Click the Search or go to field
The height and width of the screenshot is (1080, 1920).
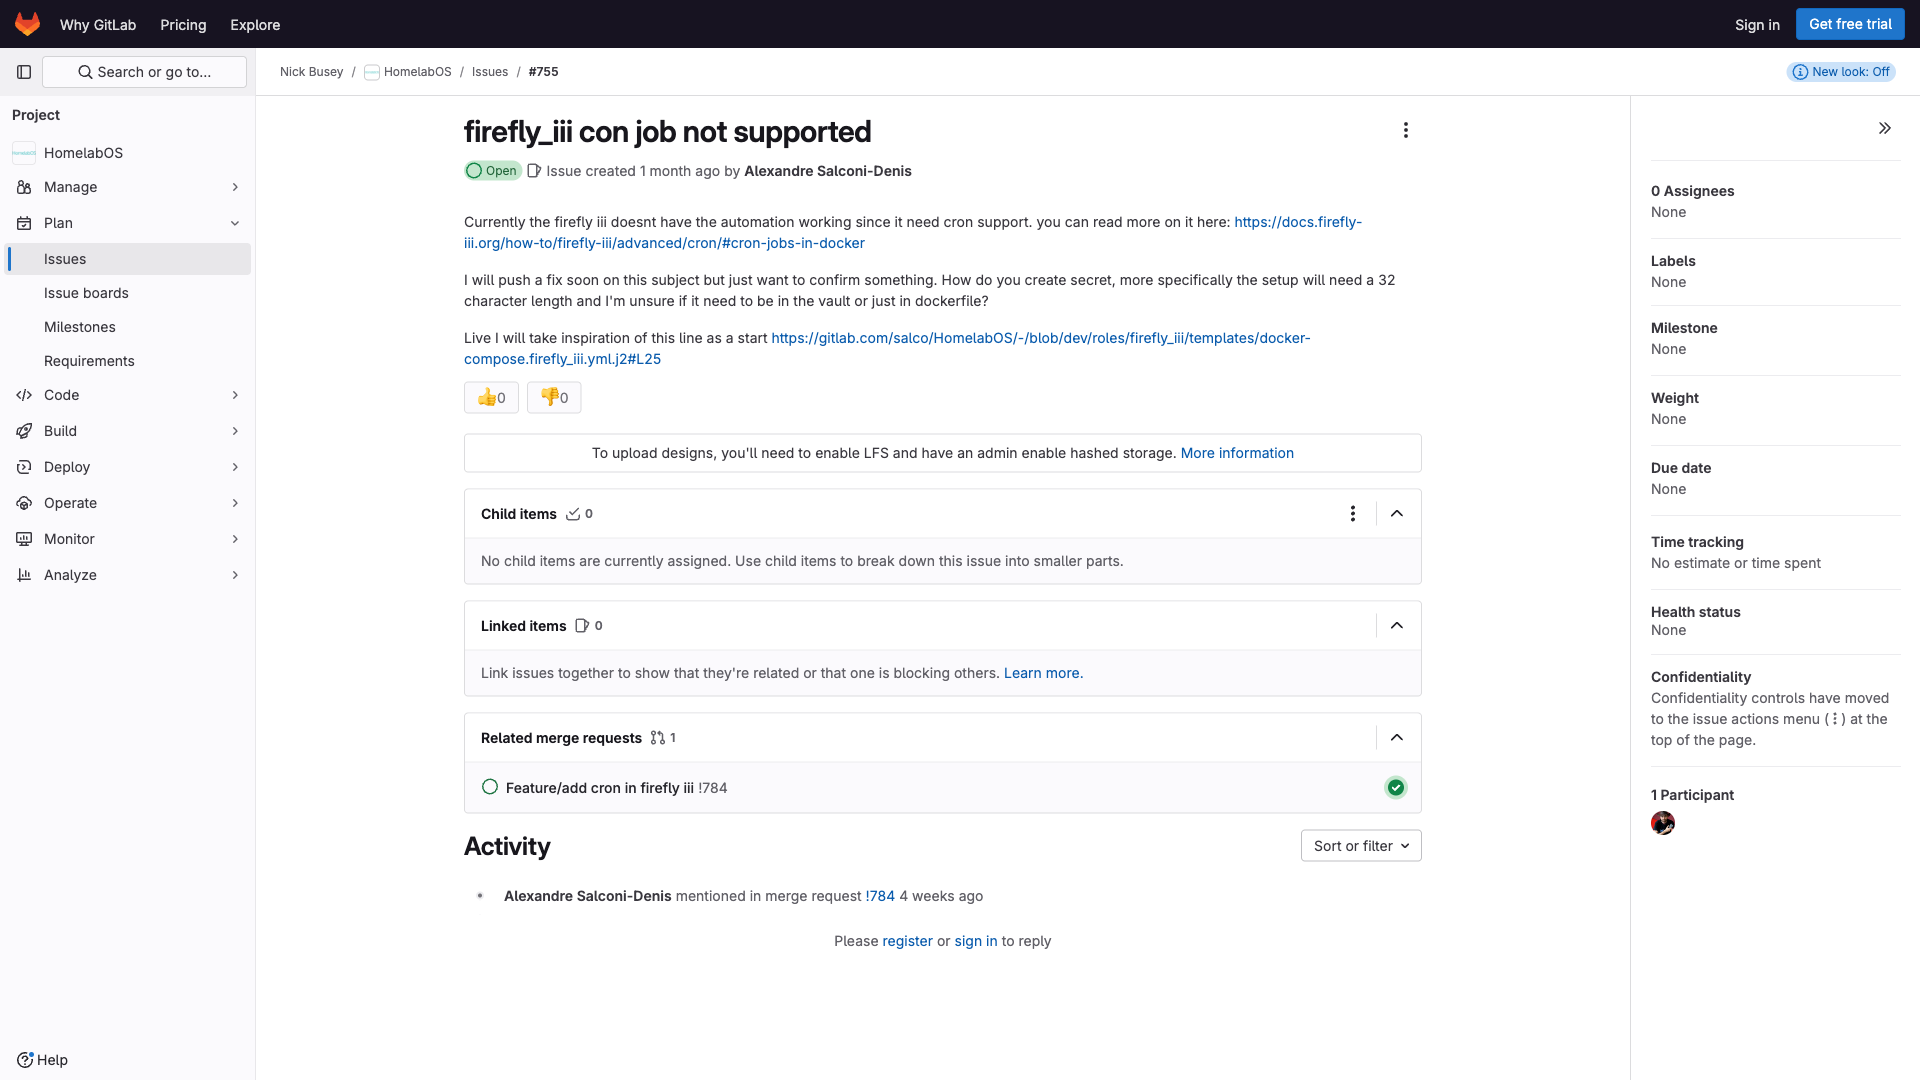pos(145,72)
